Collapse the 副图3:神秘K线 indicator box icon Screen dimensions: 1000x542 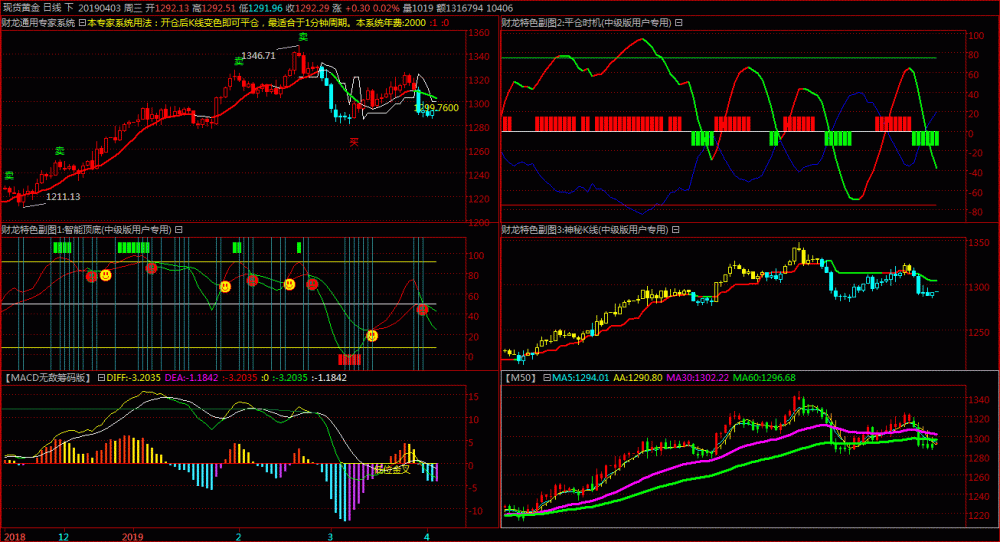[675, 230]
